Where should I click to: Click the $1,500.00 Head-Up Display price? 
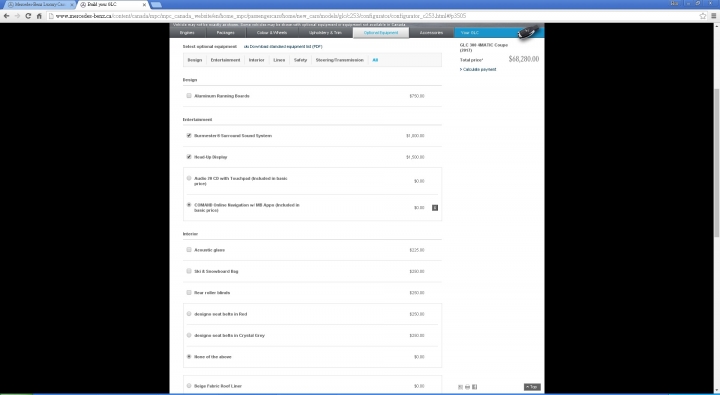coord(415,157)
